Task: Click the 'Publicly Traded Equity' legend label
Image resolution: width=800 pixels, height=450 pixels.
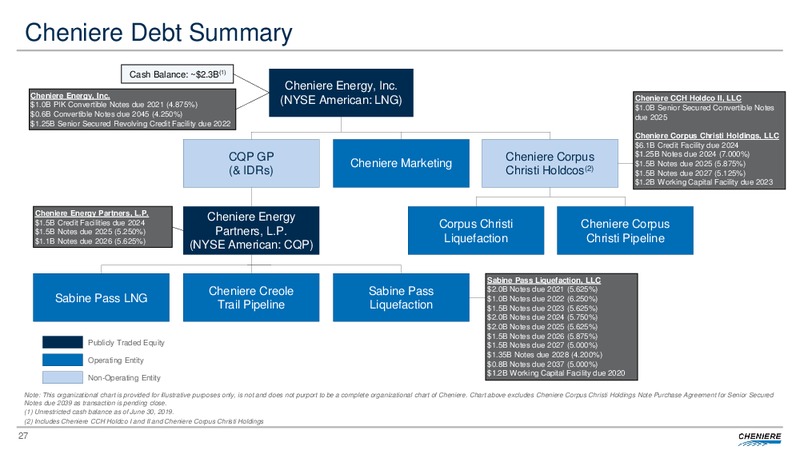Action: coord(126,342)
